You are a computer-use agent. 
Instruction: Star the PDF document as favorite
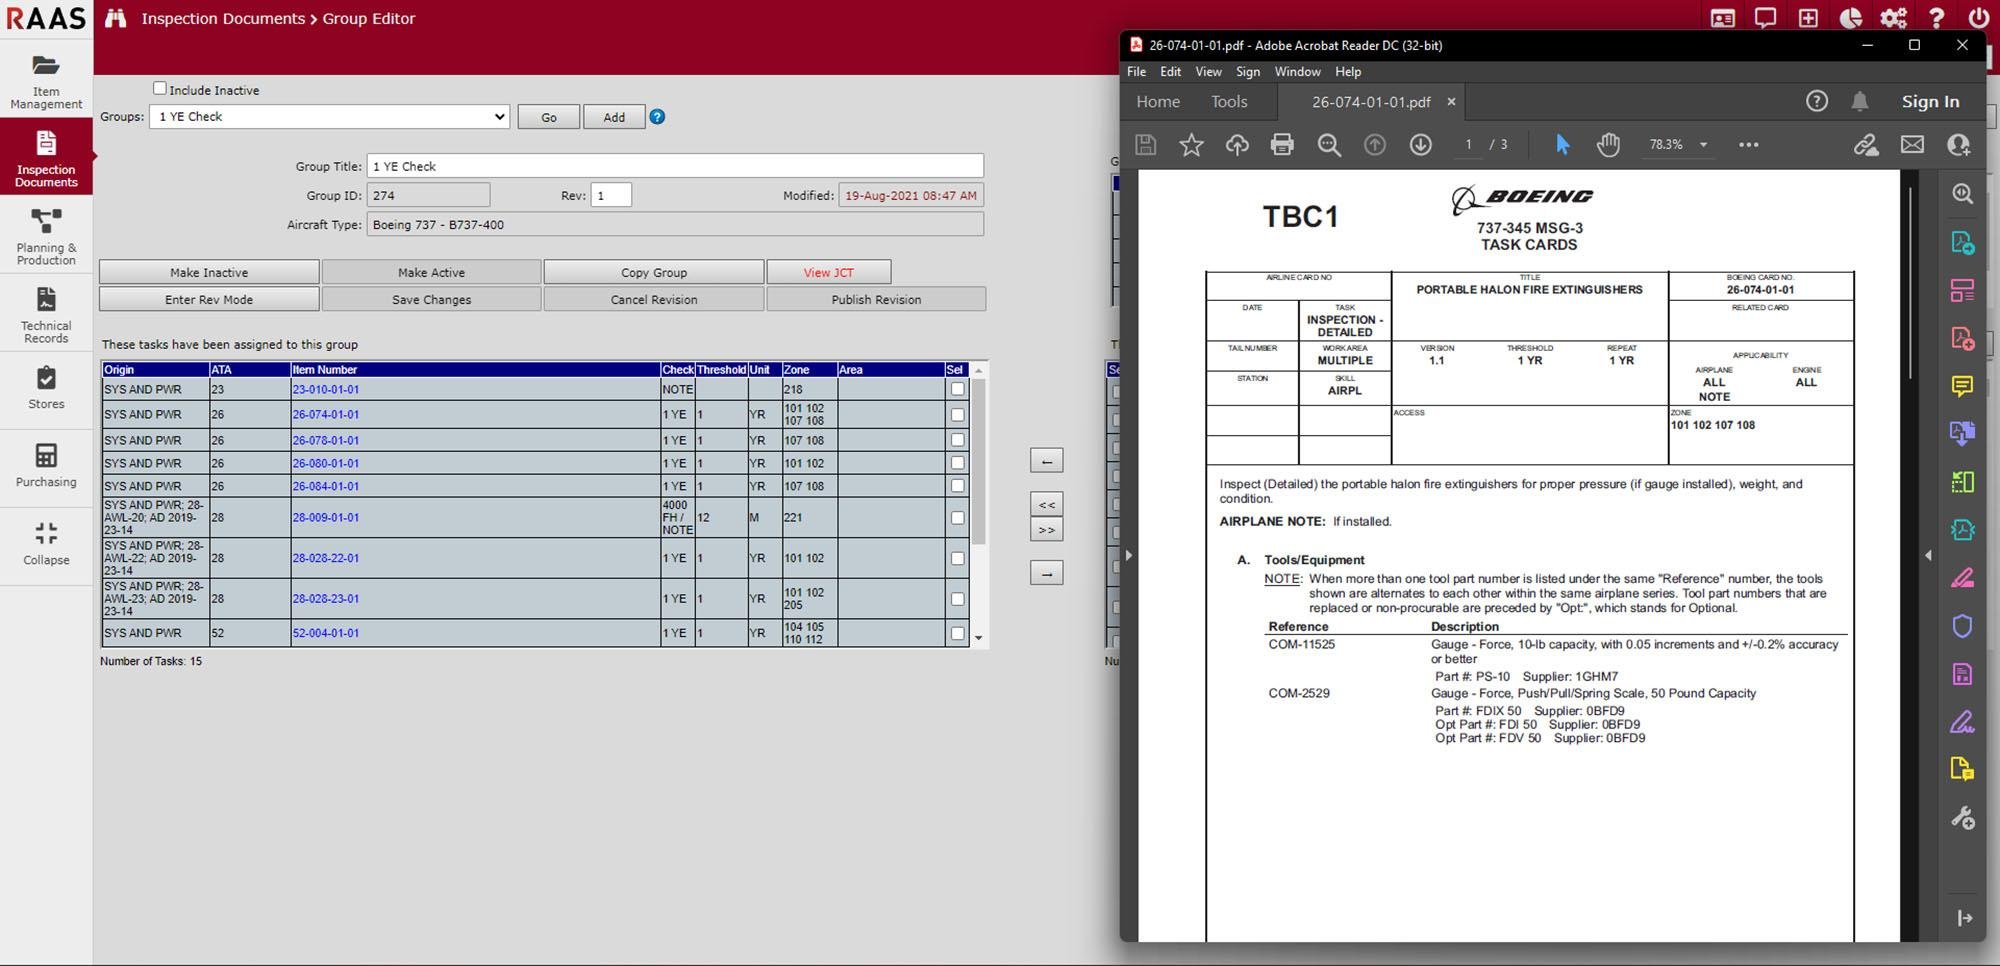1191,145
